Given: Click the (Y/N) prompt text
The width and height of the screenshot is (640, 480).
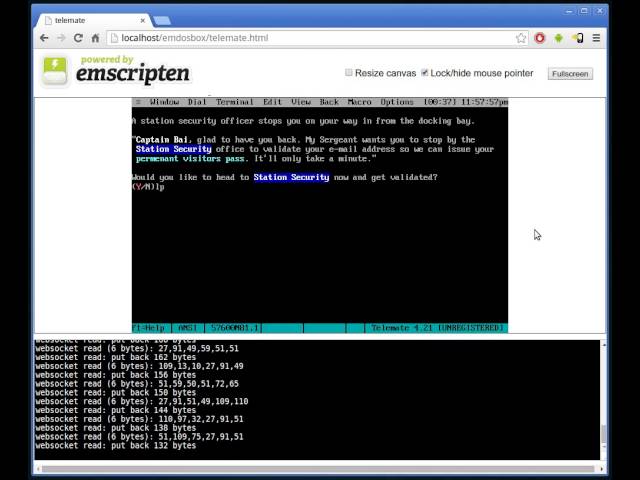Looking at the screenshot, I should [x=143, y=187].
